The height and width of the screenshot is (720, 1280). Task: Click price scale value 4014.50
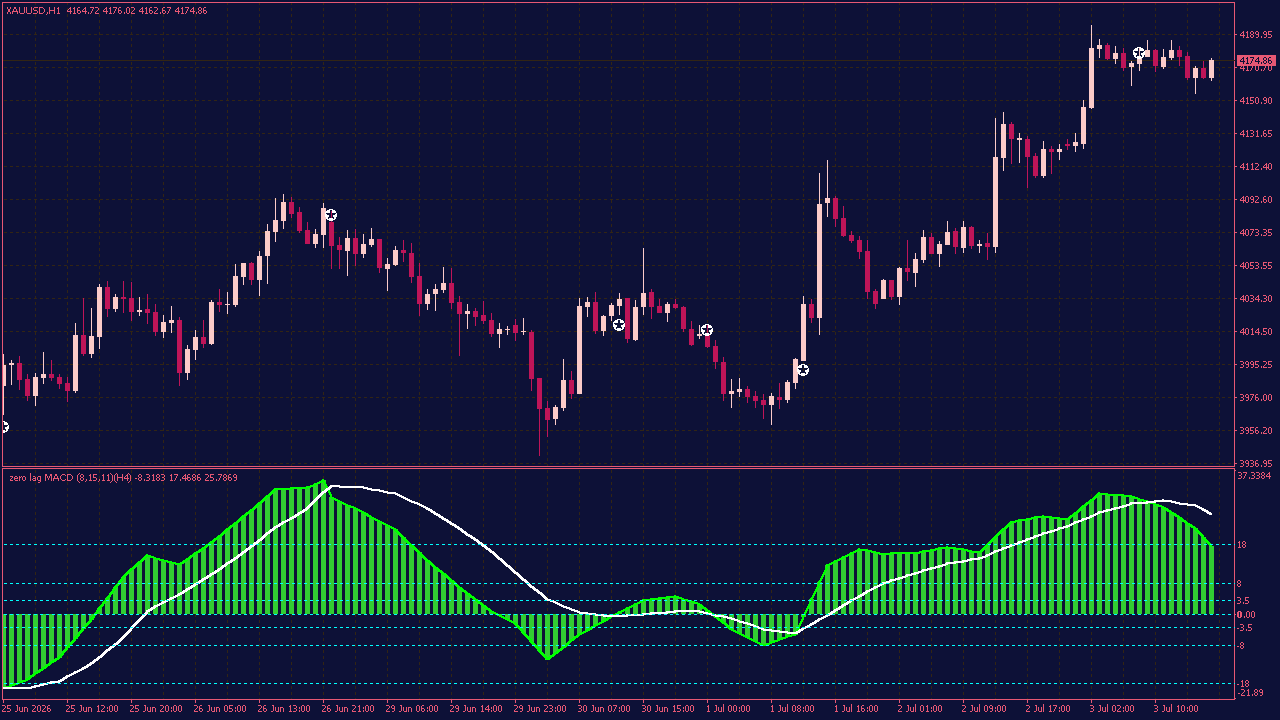pos(1255,332)
